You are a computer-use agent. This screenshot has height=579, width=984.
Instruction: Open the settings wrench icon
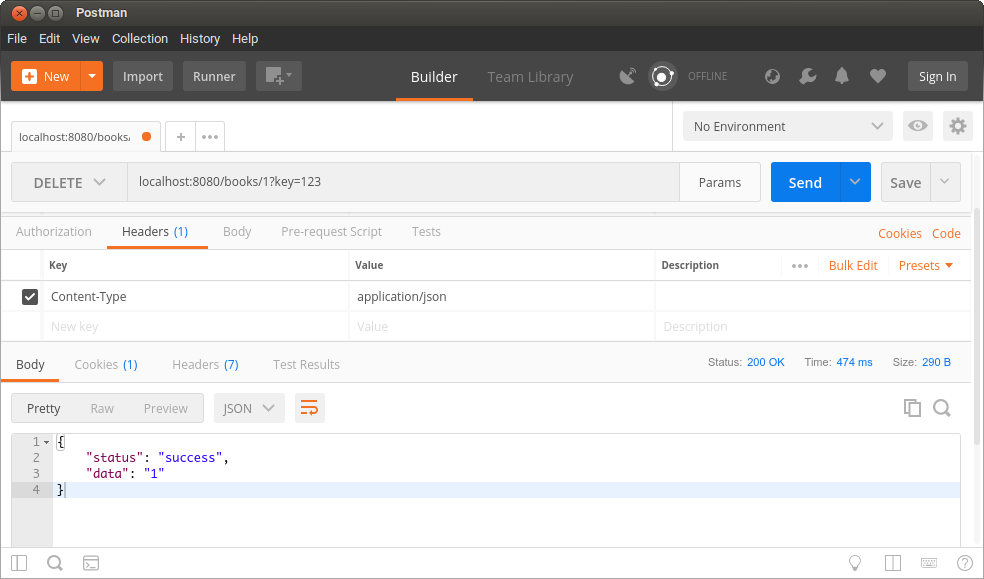click(x=808, y=76)
